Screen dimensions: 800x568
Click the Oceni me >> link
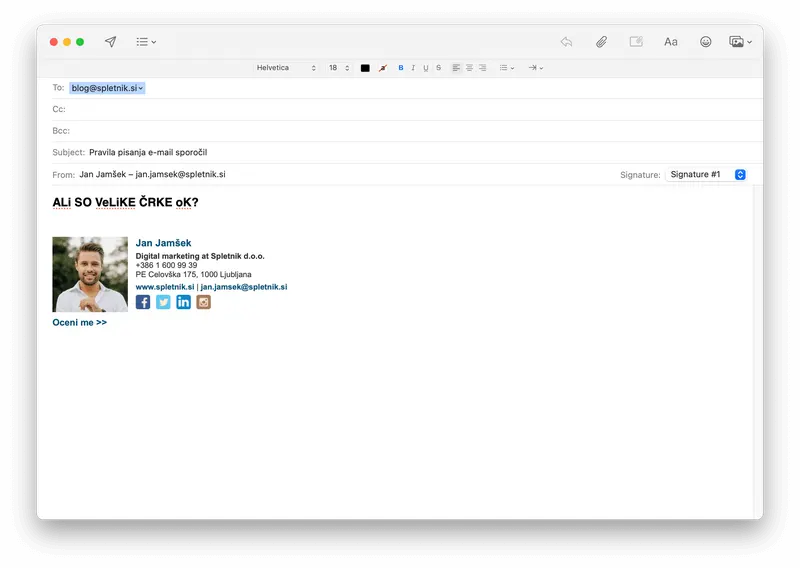pyautogui.click(x=80, y=323)
